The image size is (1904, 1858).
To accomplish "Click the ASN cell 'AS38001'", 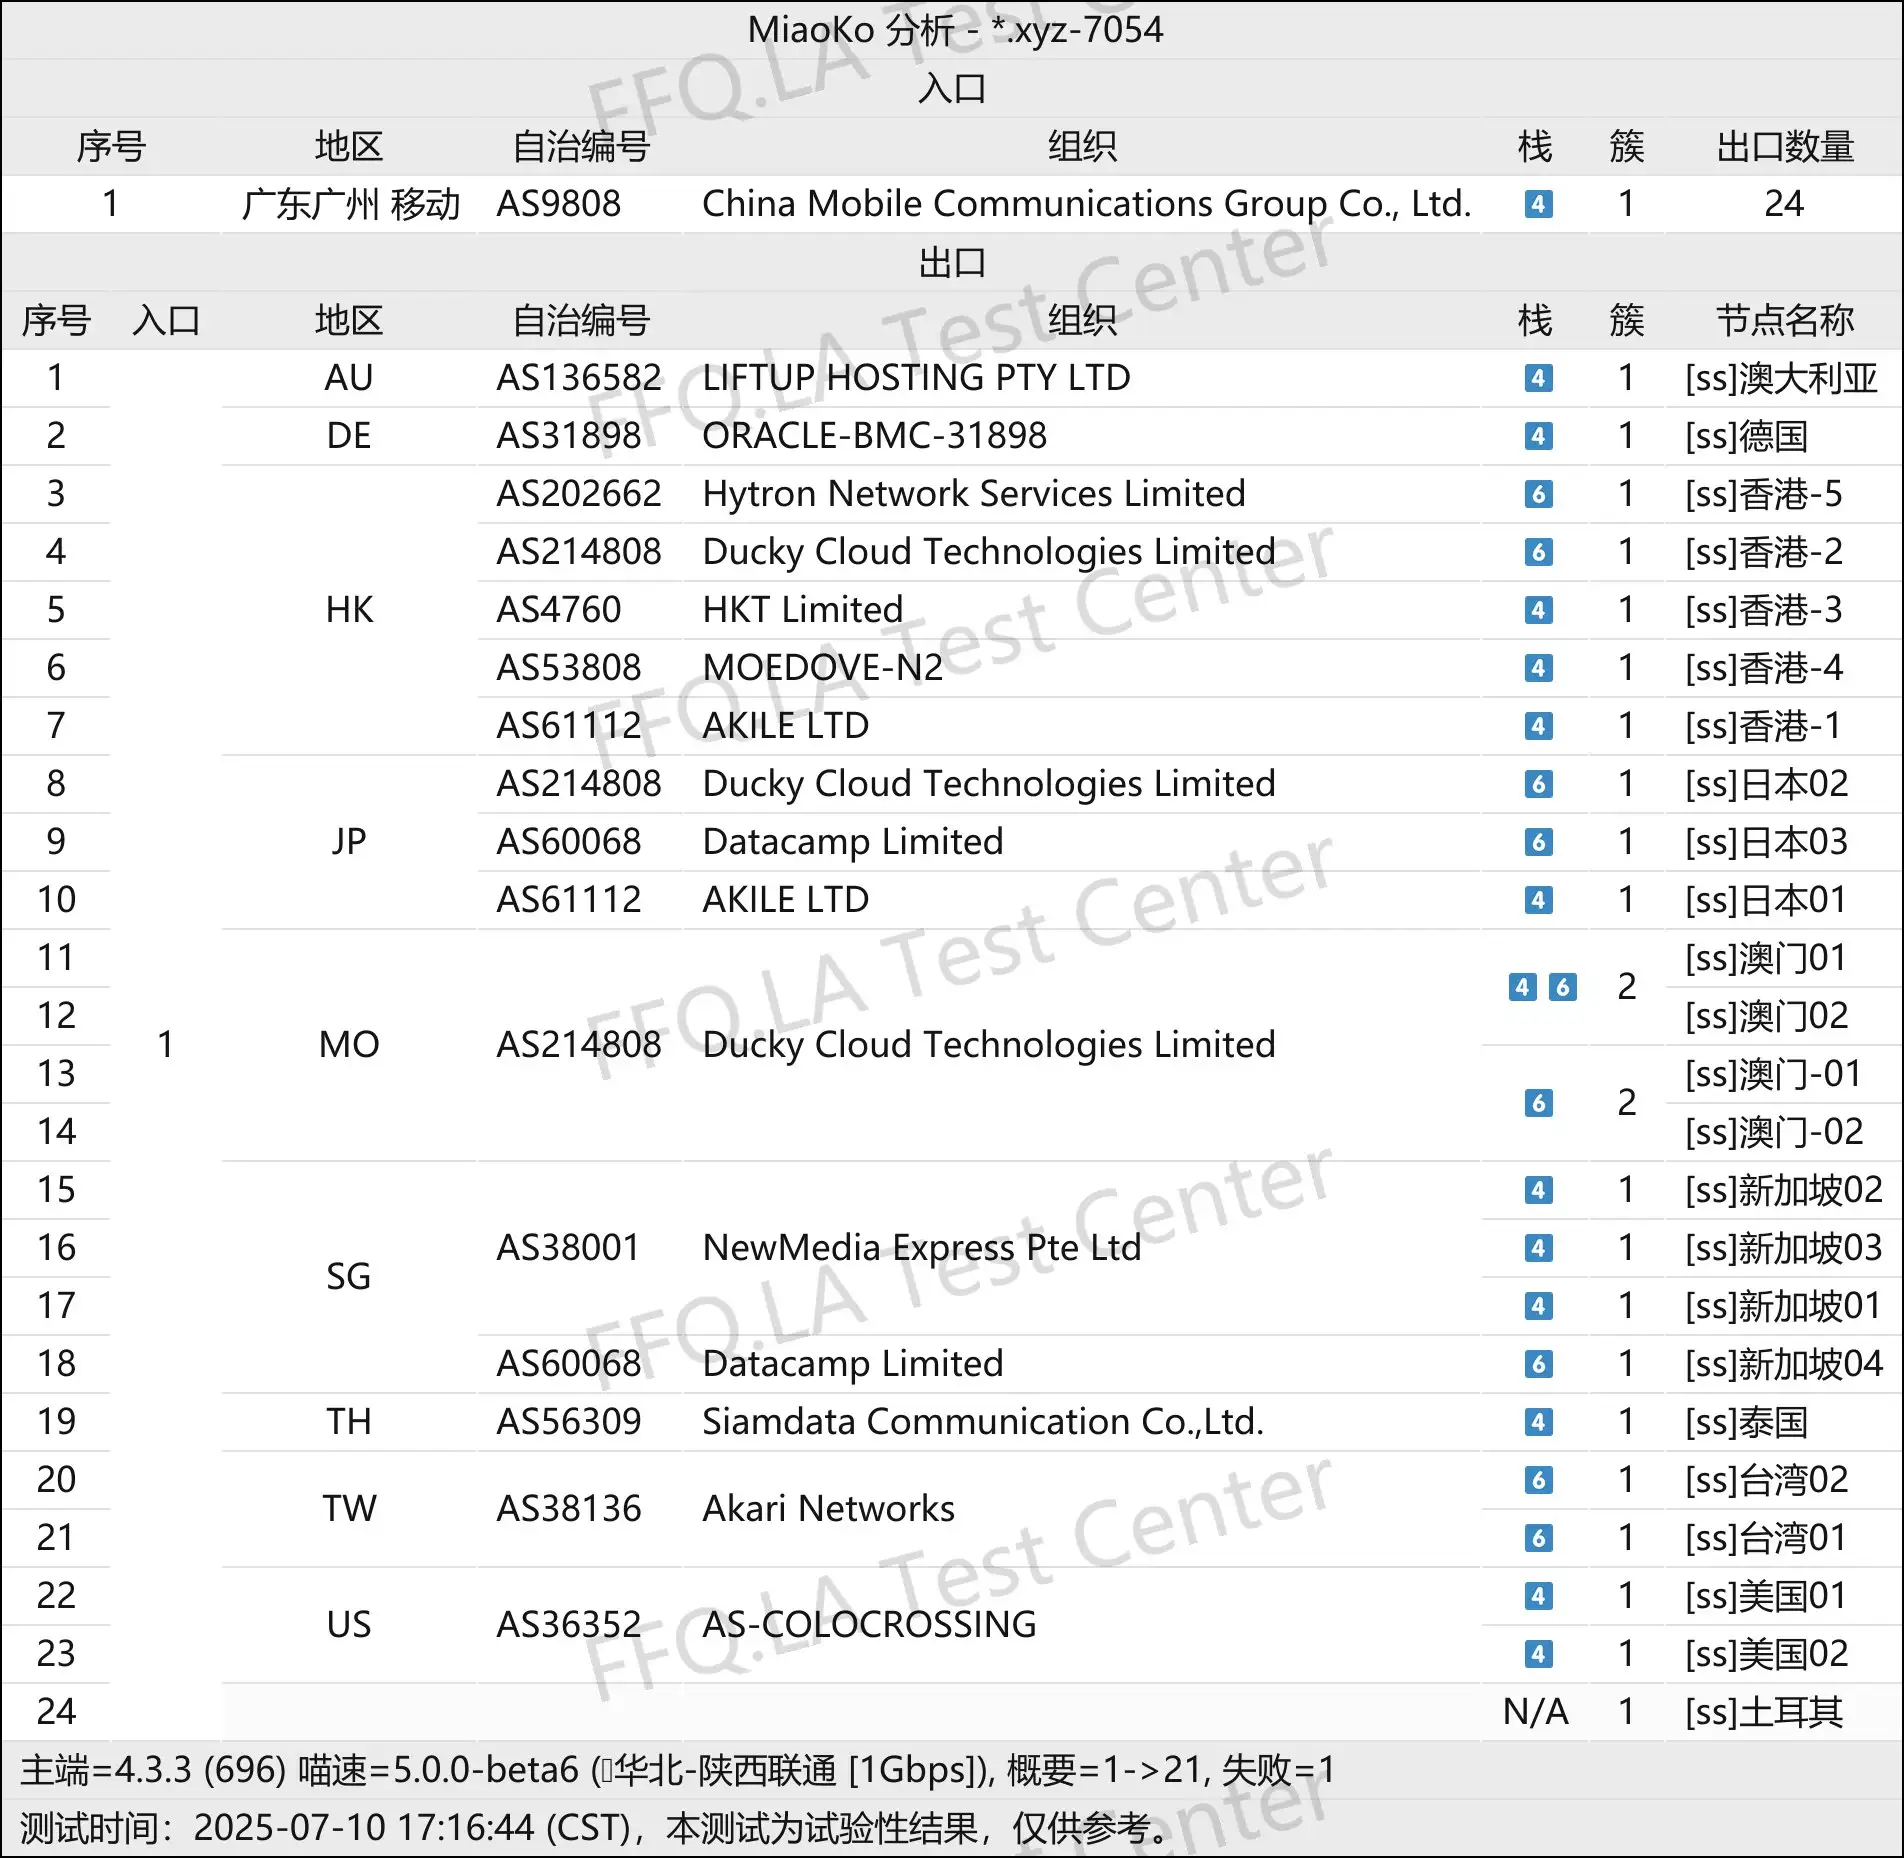I will click(568, 1248).
